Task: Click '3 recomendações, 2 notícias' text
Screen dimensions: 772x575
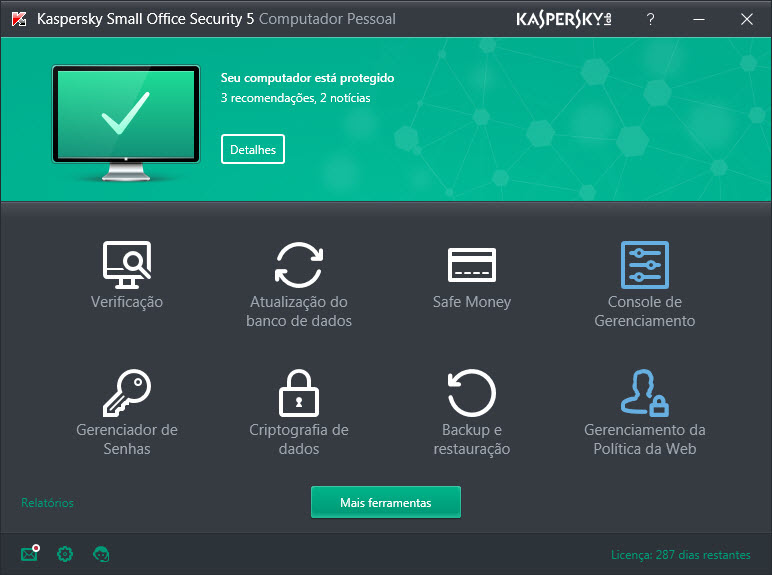Action: click(295, 98)
